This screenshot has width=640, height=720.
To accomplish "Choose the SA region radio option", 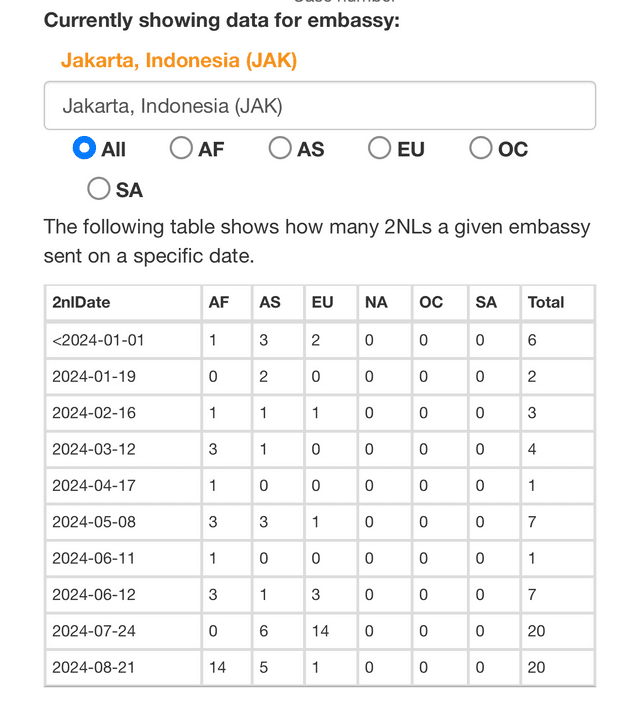I will coord(99,189).
